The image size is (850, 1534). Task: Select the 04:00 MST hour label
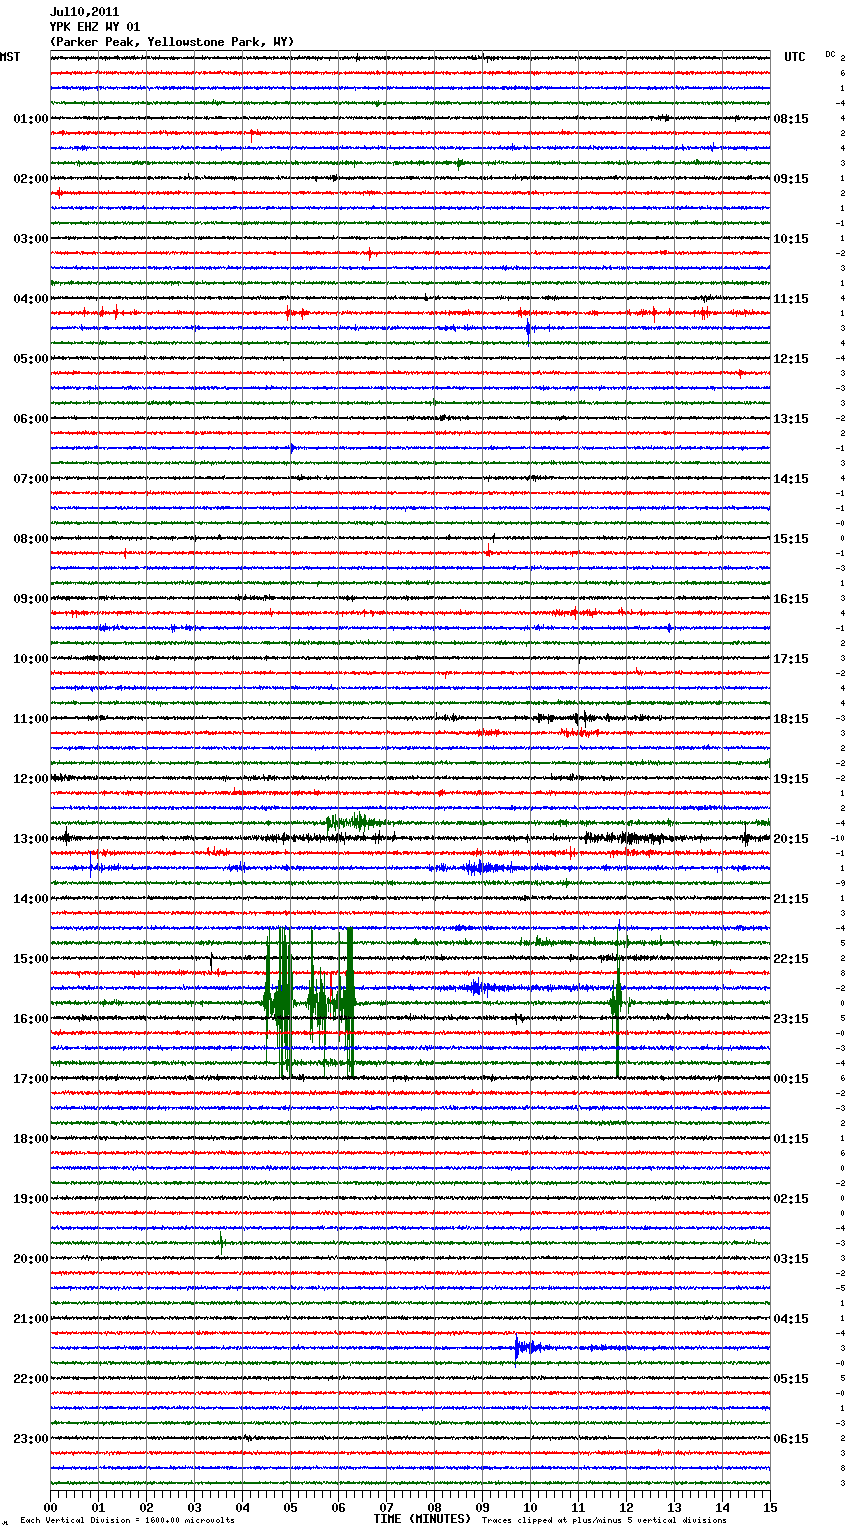pyautogui.click(x=31, y=299)
